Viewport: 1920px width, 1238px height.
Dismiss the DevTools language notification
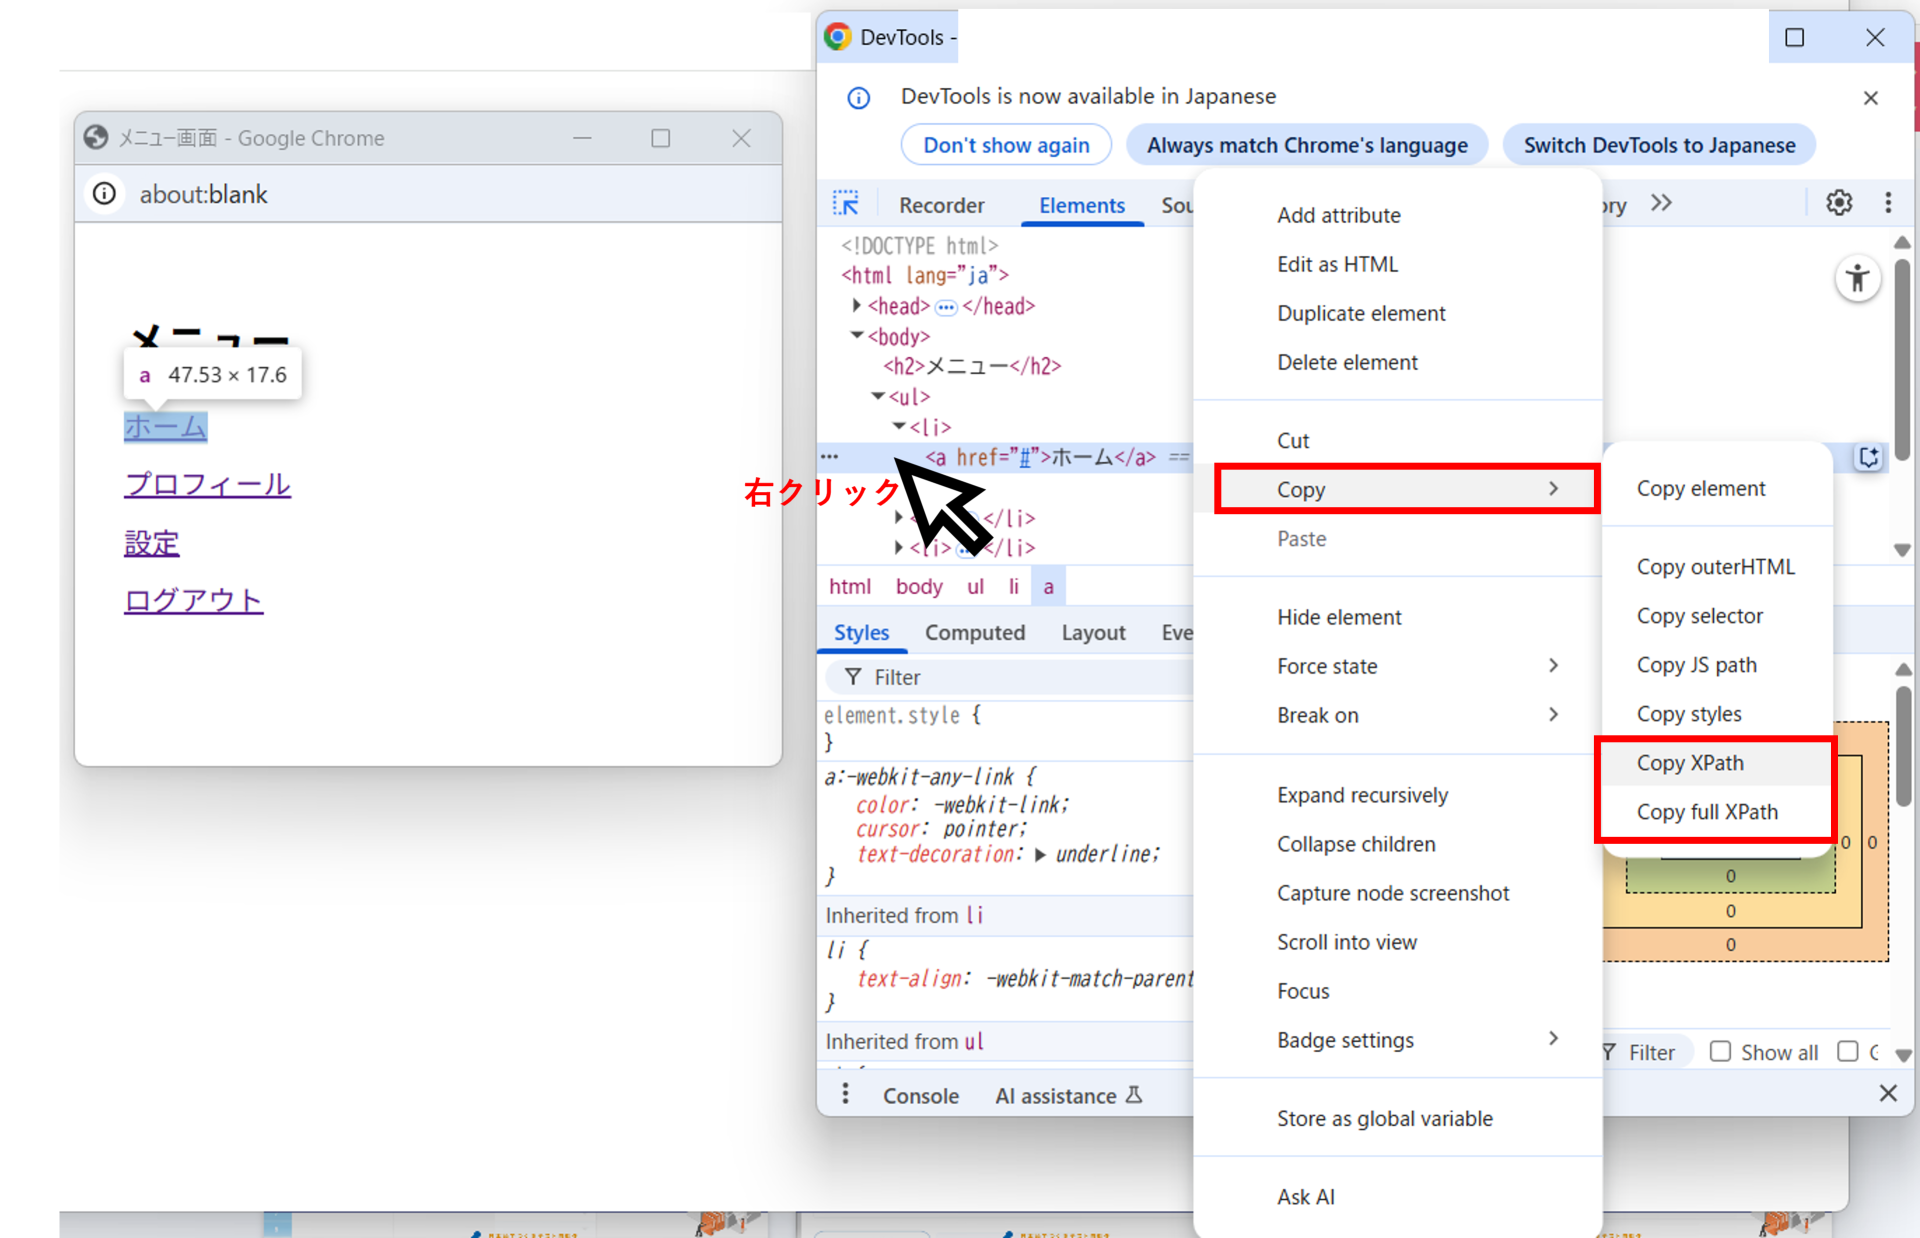pos(1870,98)
